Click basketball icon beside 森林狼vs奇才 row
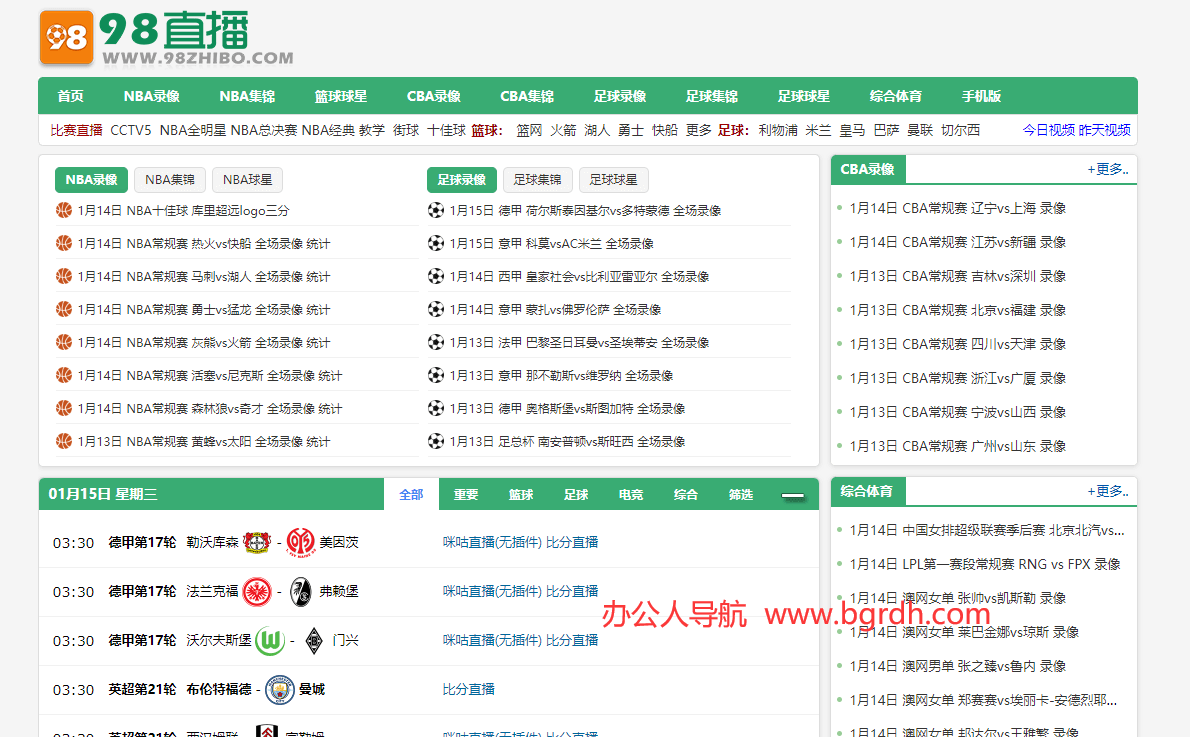The height and width of the screenshot is (737, 1190). tap(64, 408)
